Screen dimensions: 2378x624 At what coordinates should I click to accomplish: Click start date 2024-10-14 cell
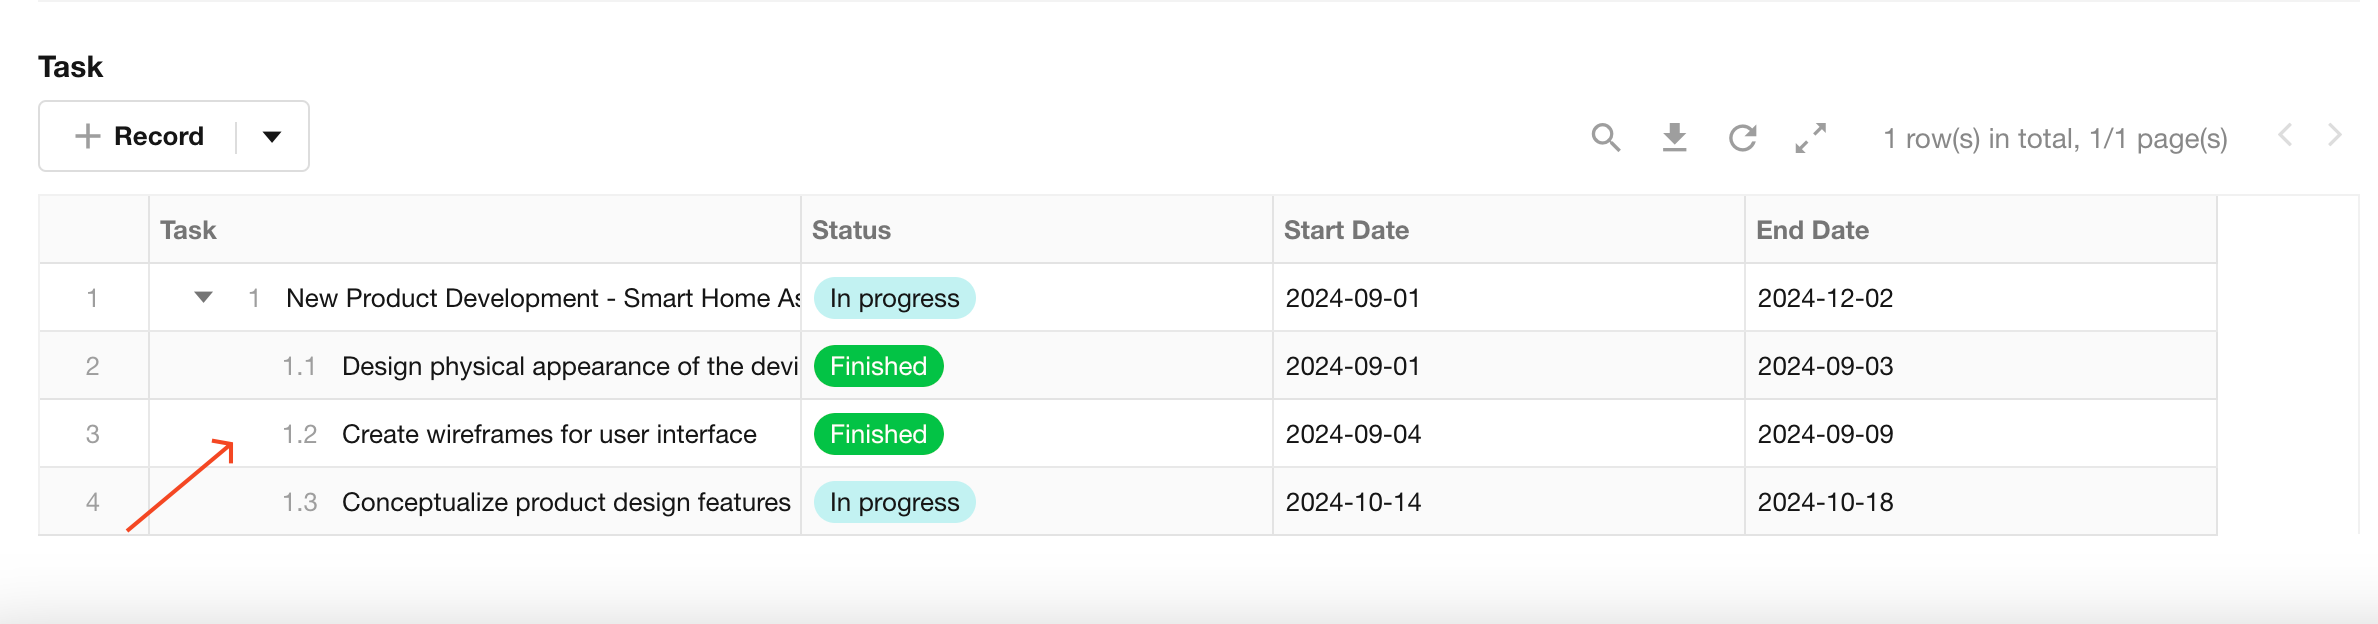1353,502
